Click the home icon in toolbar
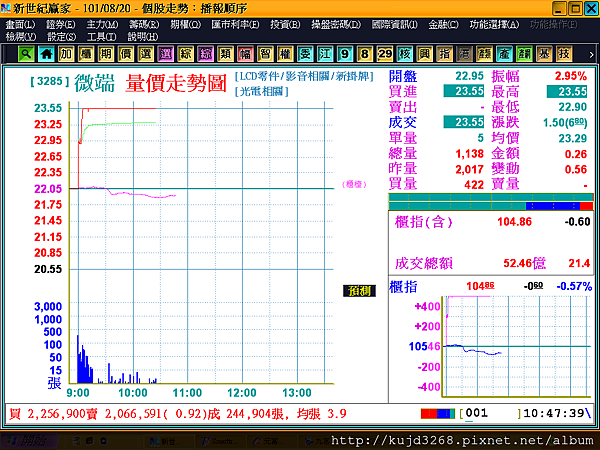 point(46,54)
